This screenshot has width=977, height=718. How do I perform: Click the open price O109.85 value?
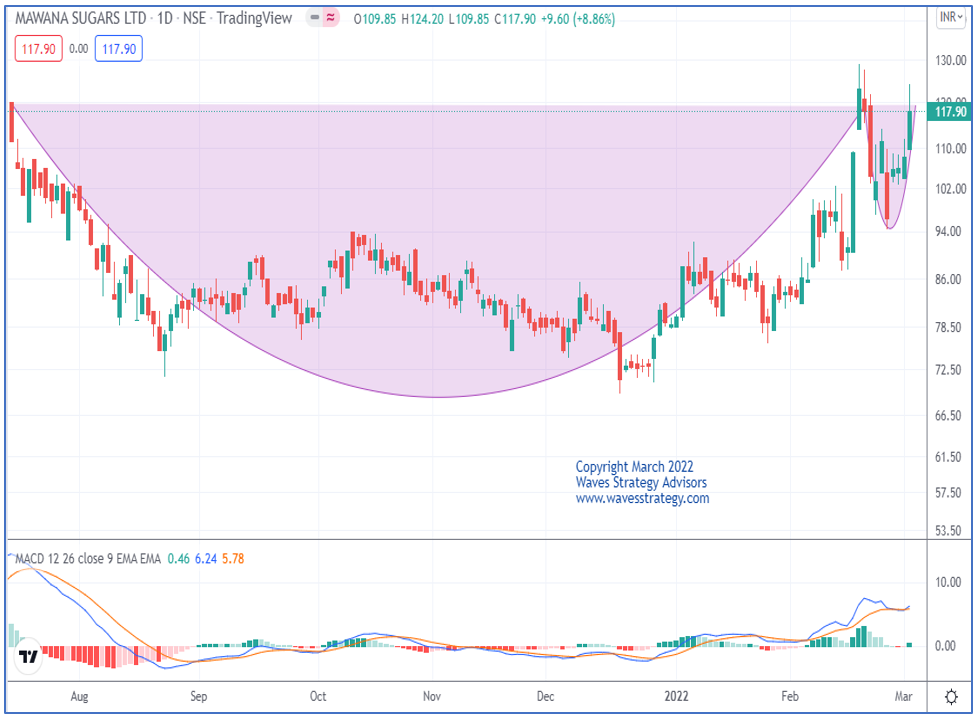pos(374,19)
